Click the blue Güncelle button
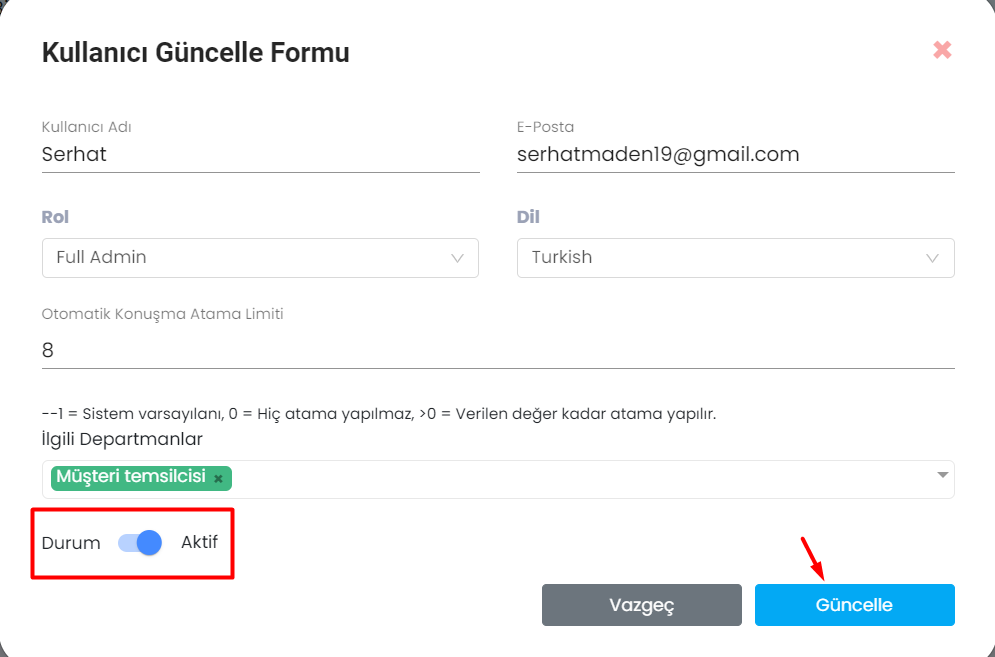The height and width of the screenshot is (657, 995). 855,605
